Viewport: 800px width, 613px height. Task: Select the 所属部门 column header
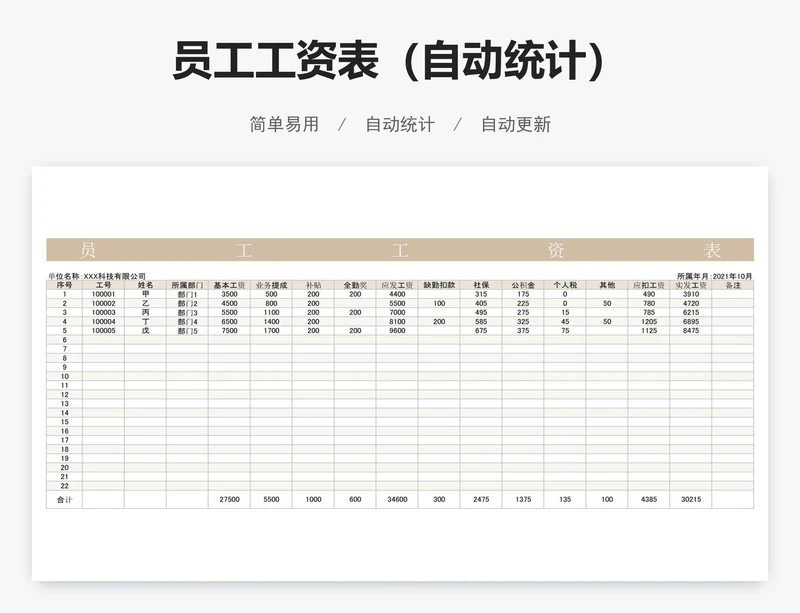point(187,285)
